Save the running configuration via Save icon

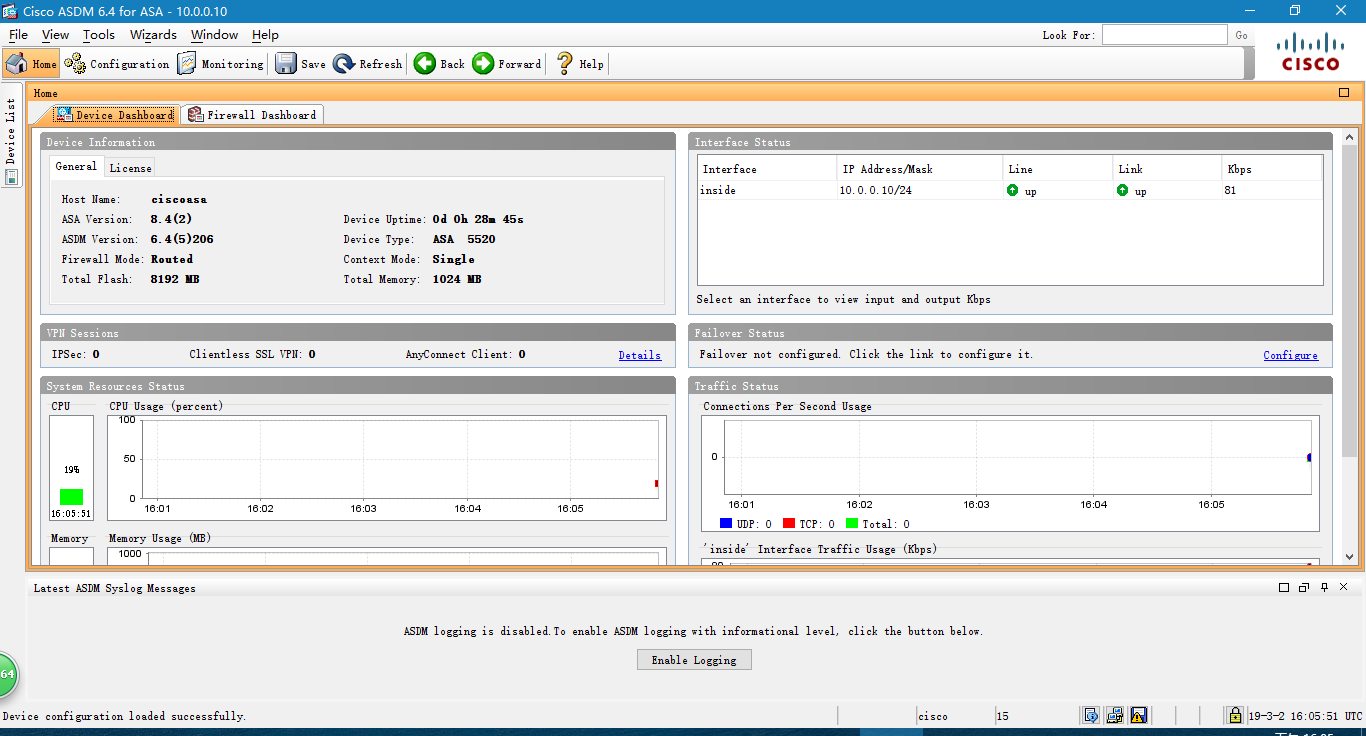click(x=300, y=63)
